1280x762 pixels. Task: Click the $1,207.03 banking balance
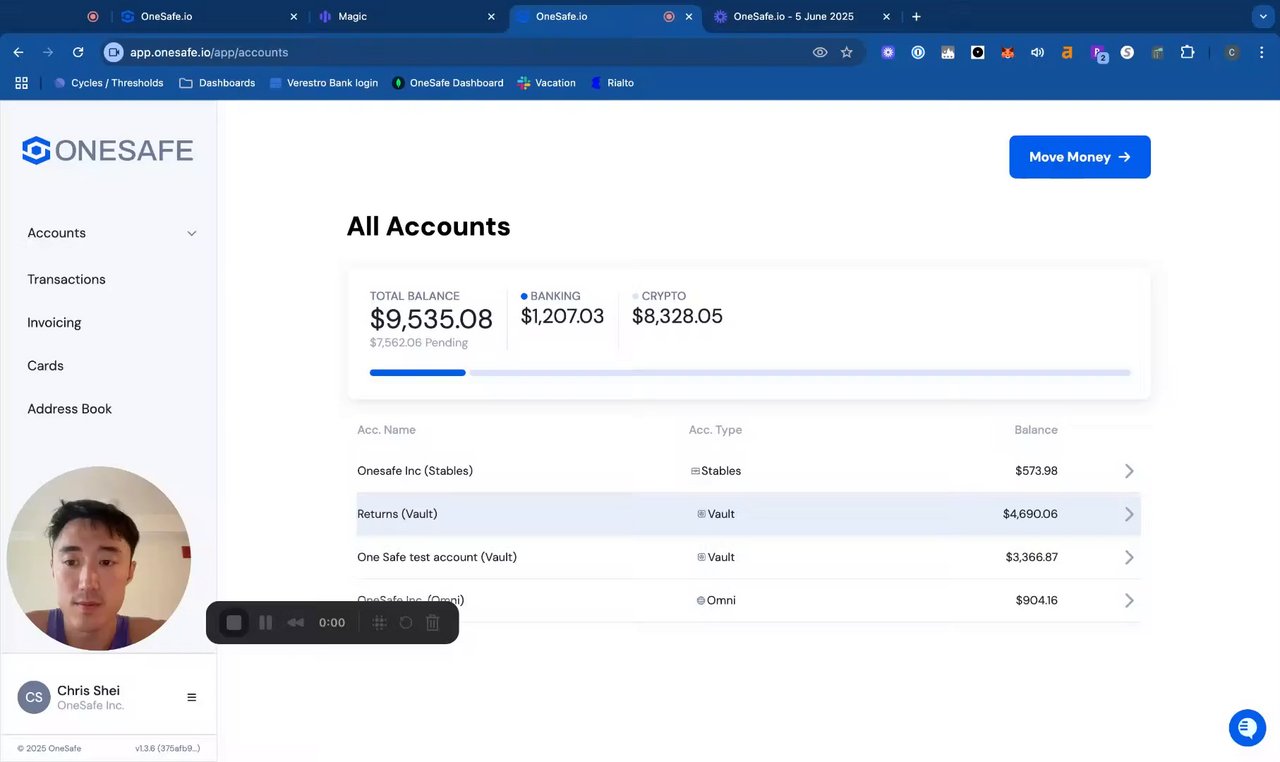[562, 317]
